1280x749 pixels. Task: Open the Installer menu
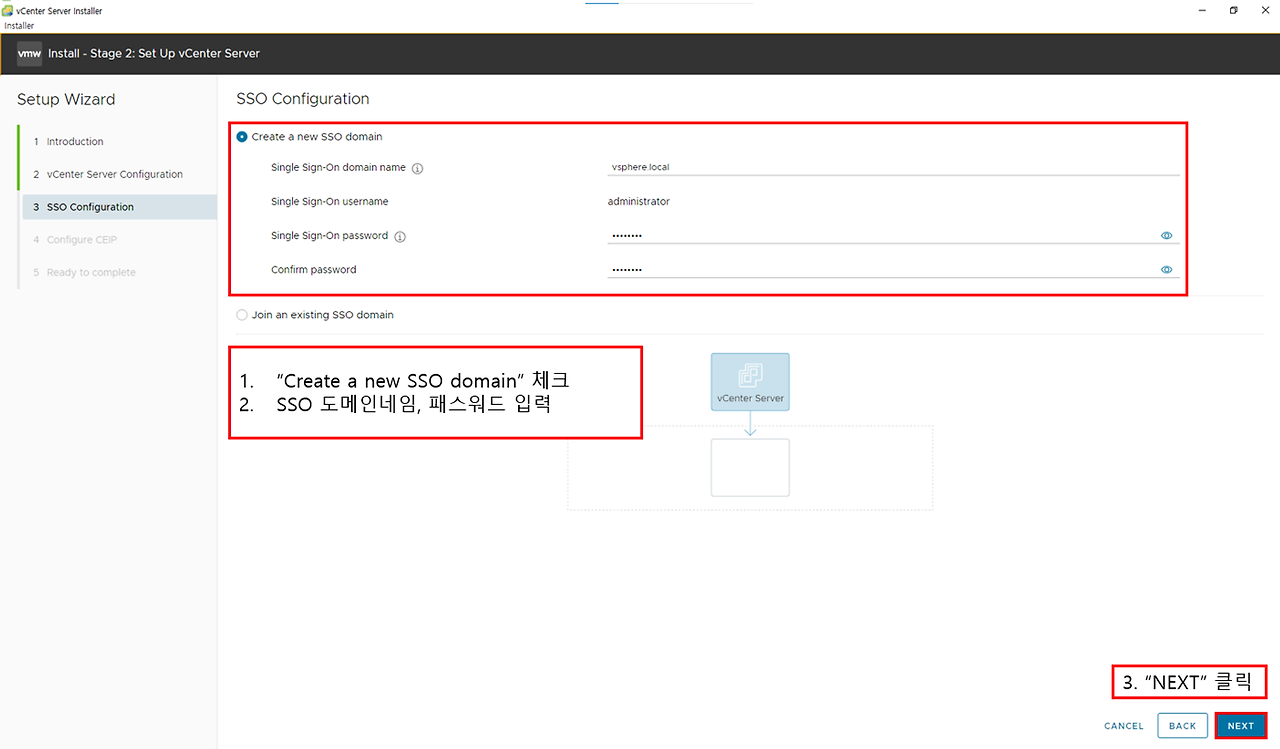point(19,25)
